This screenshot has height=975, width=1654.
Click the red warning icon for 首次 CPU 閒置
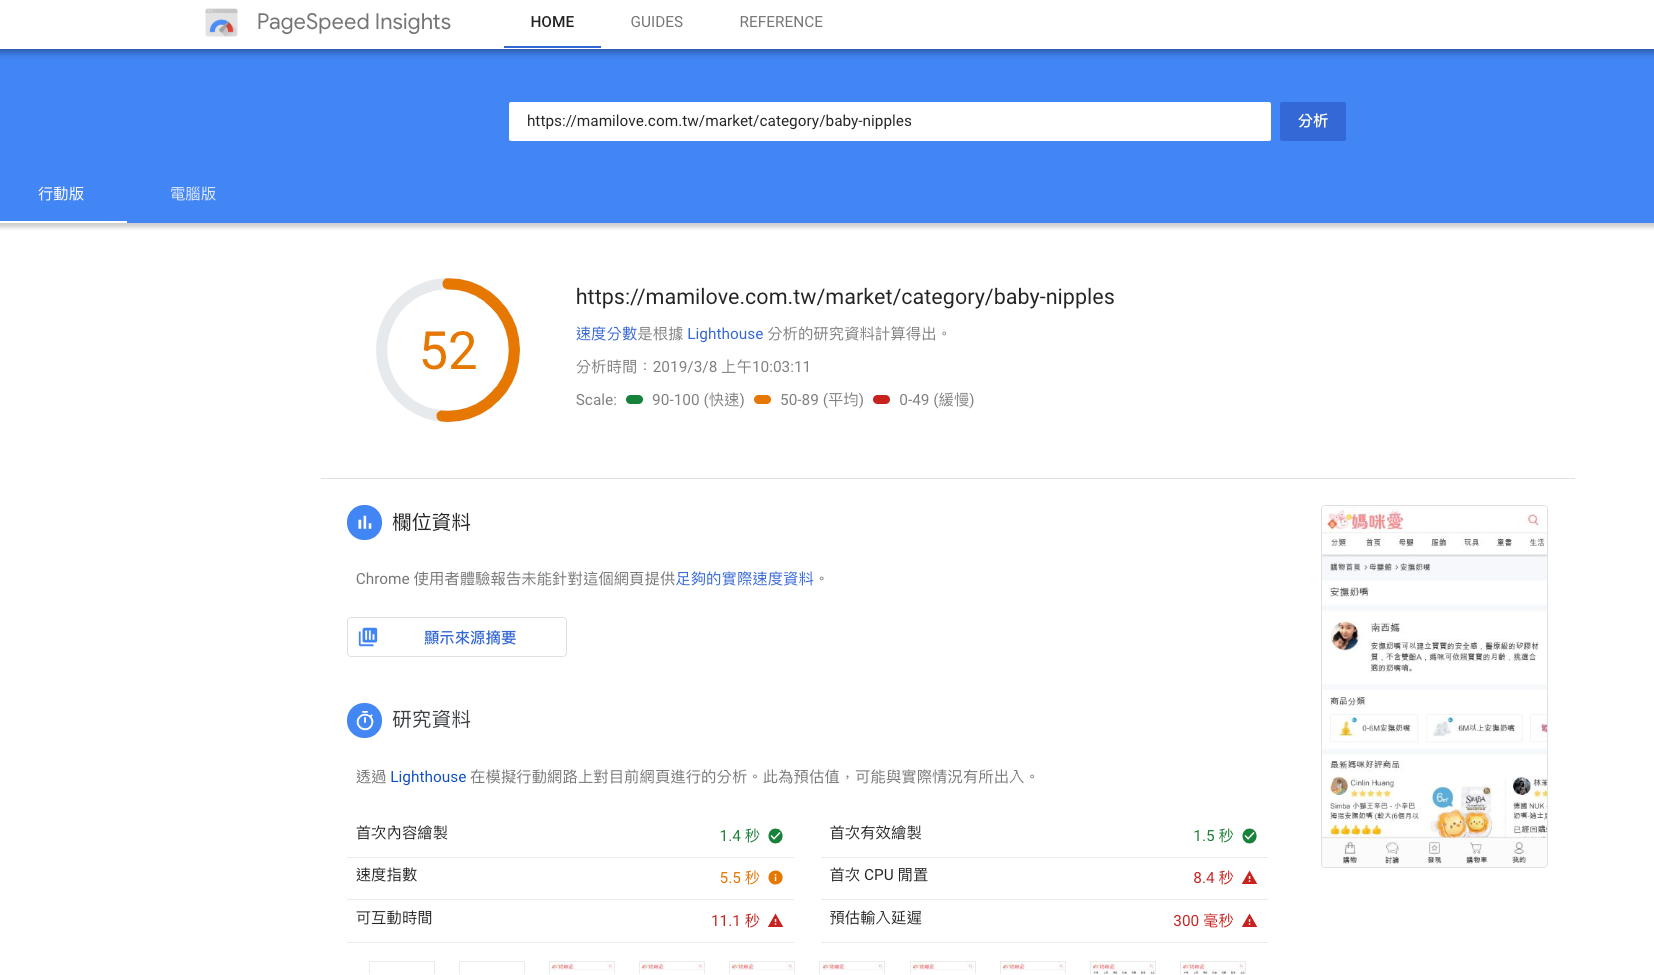point(1249,878)
